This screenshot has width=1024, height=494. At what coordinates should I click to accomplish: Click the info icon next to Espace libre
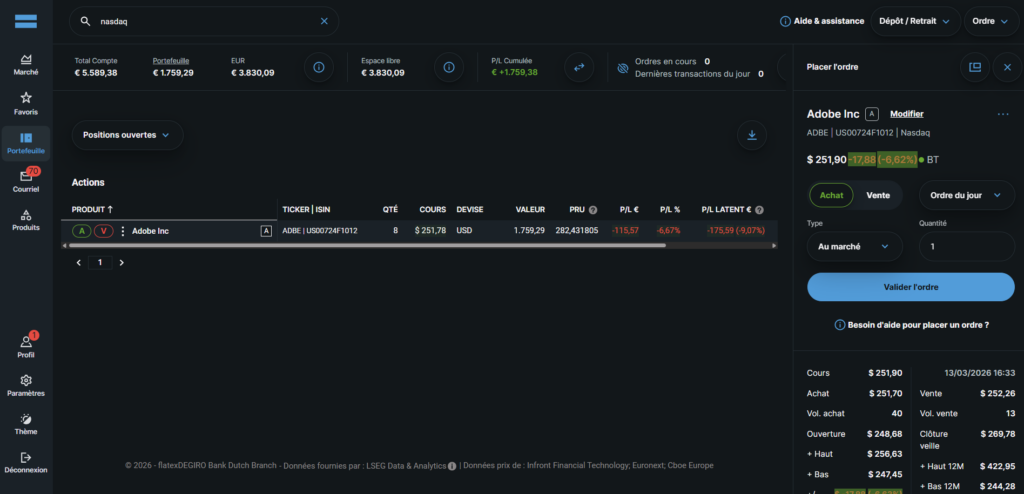click(448, 67)
